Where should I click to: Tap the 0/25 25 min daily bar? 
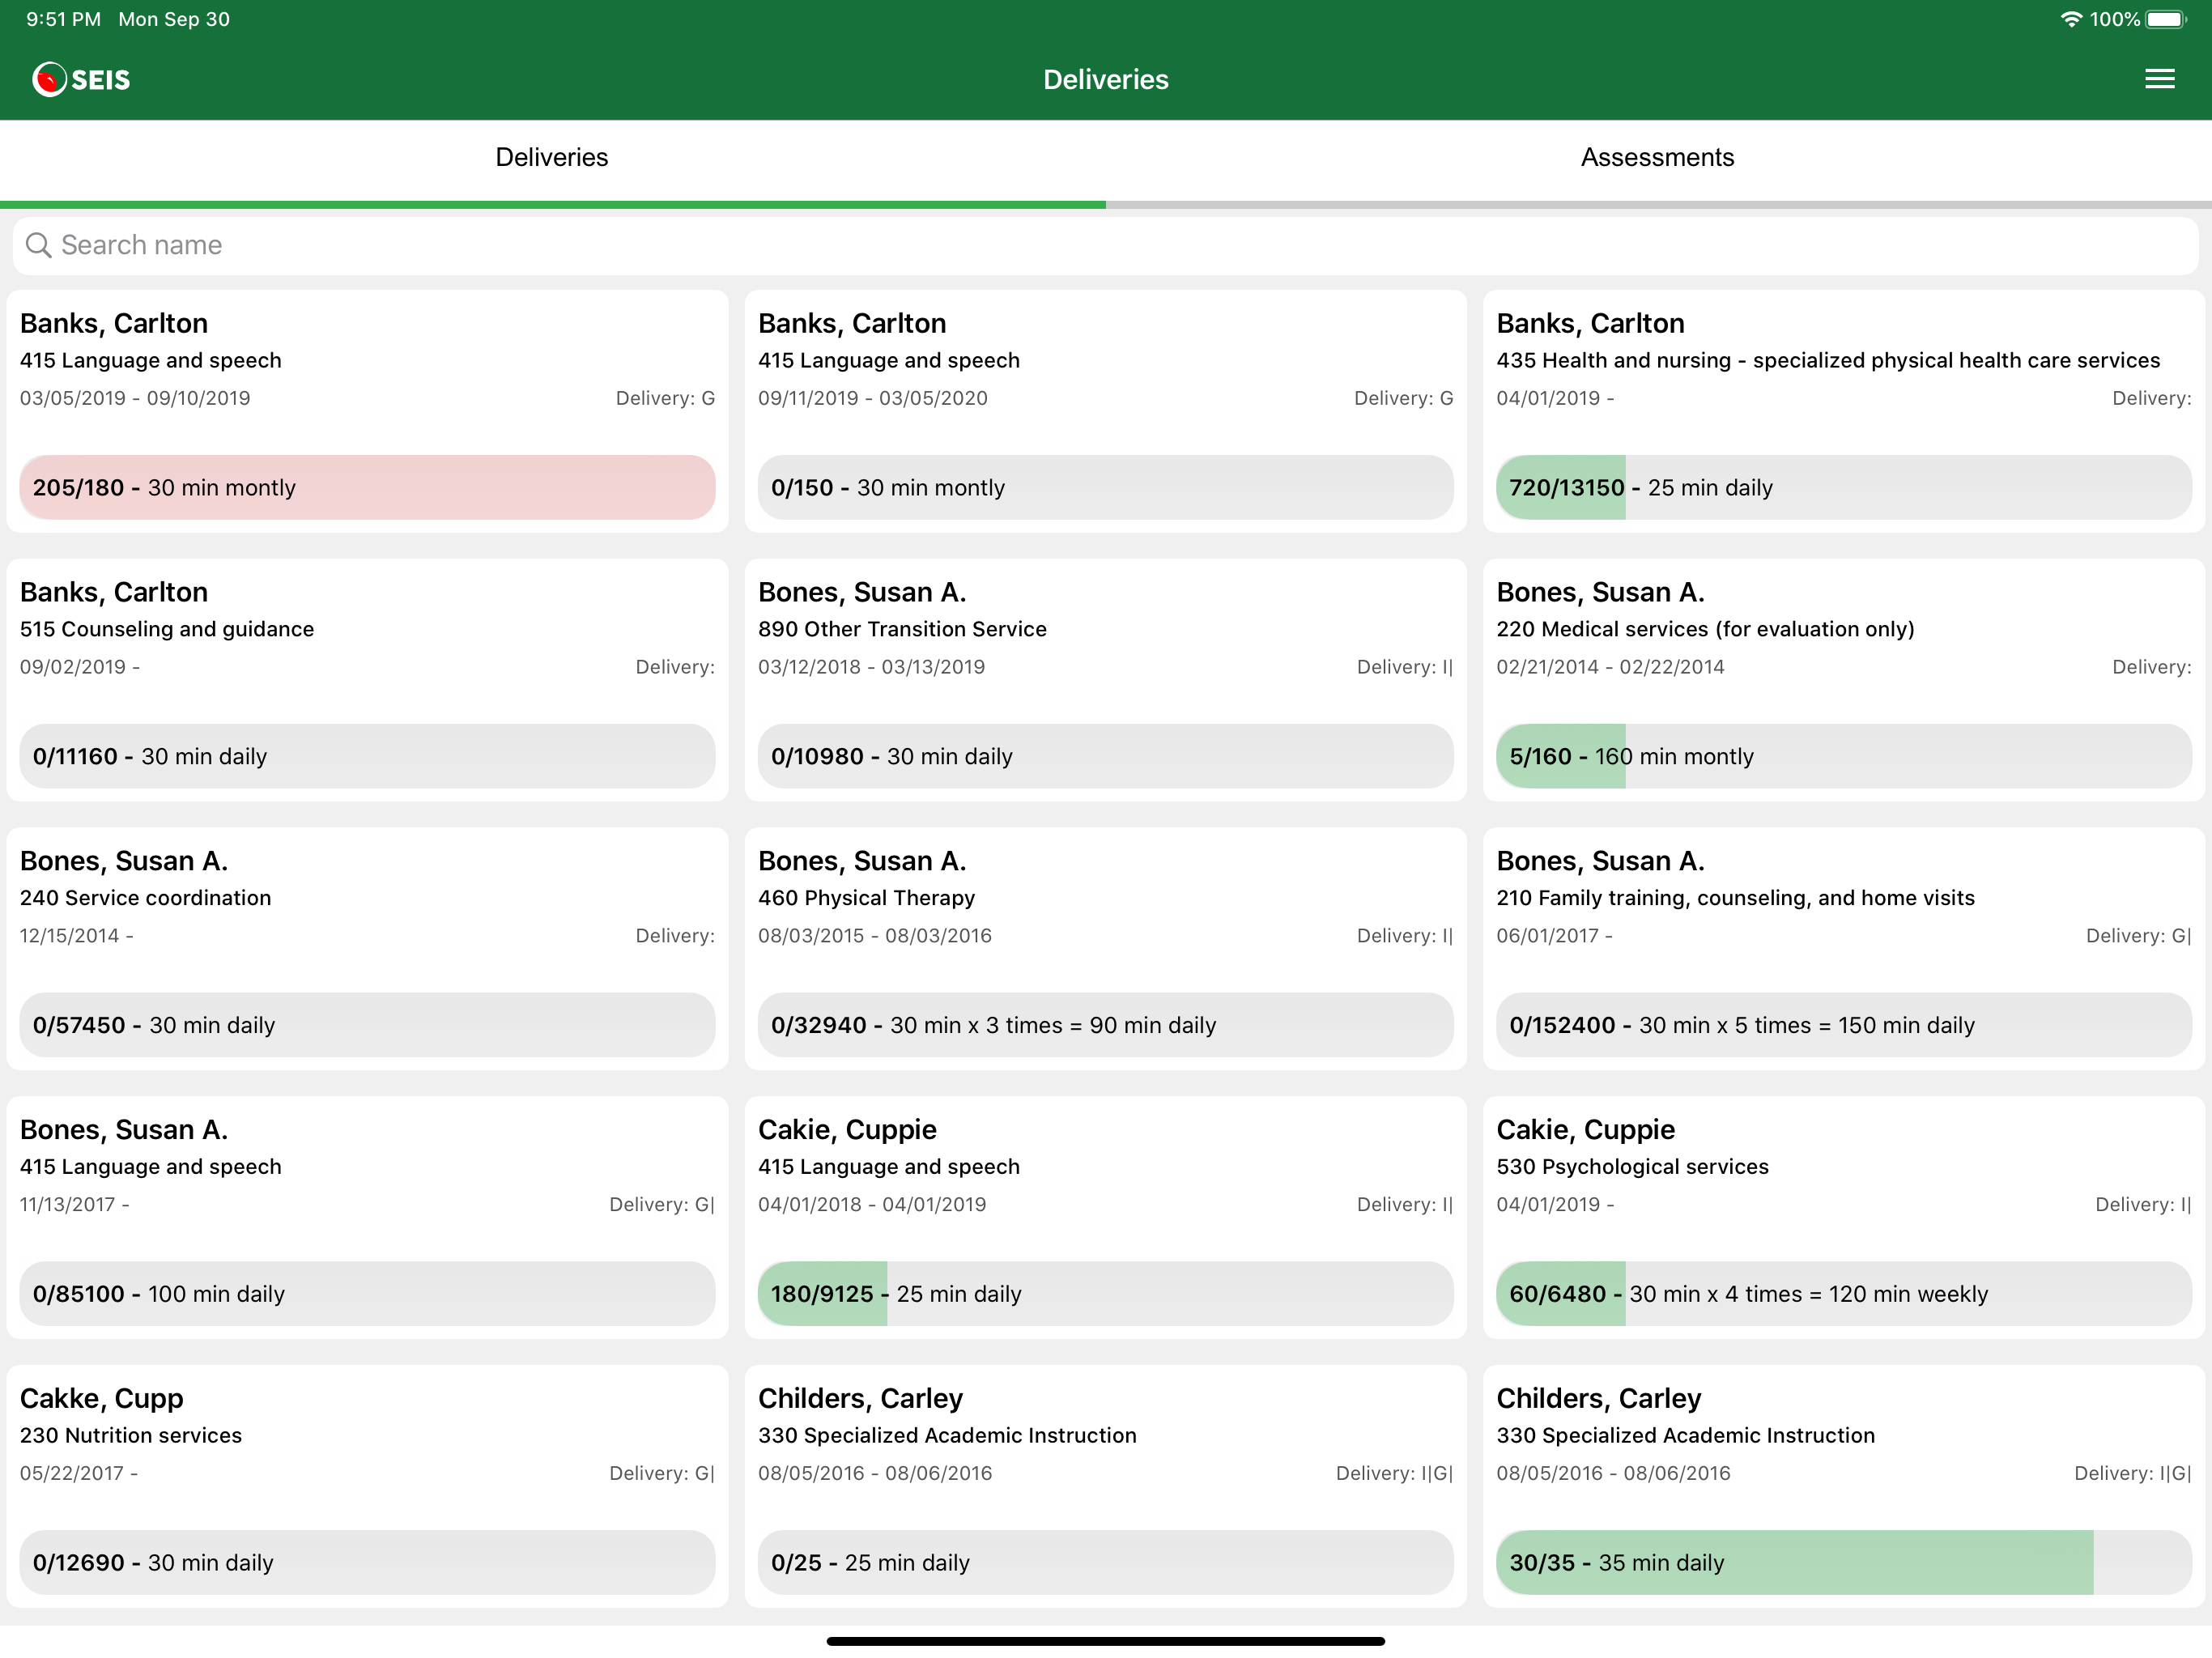point(1105,1562)
